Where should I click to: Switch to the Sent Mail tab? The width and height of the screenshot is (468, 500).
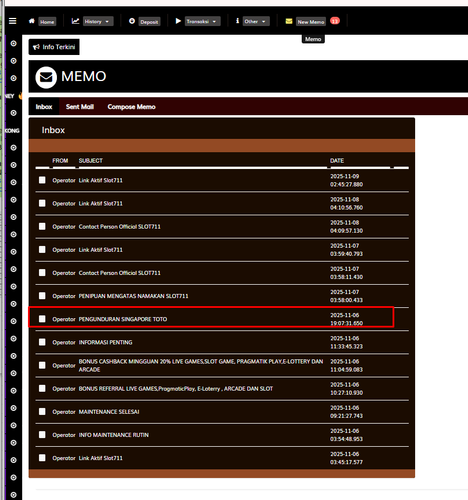(80, 107)
